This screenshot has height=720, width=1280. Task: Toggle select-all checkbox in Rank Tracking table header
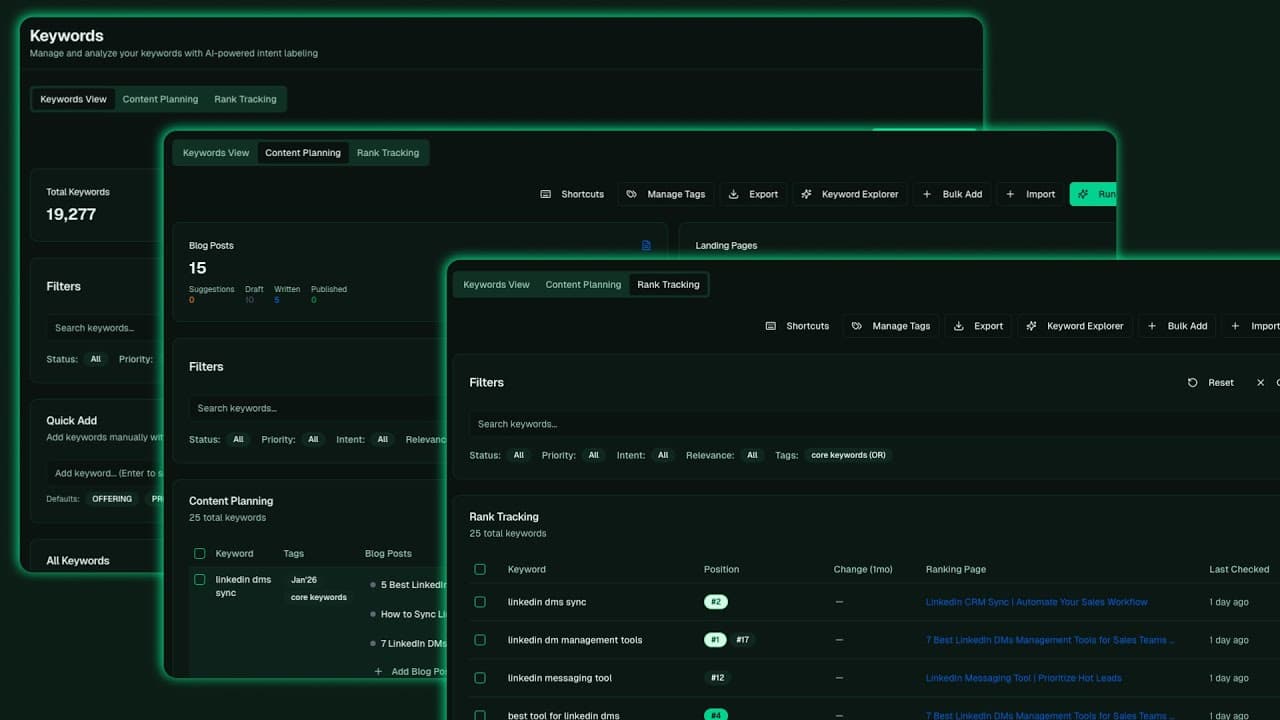pyautogui.click(x=480, y=569)
